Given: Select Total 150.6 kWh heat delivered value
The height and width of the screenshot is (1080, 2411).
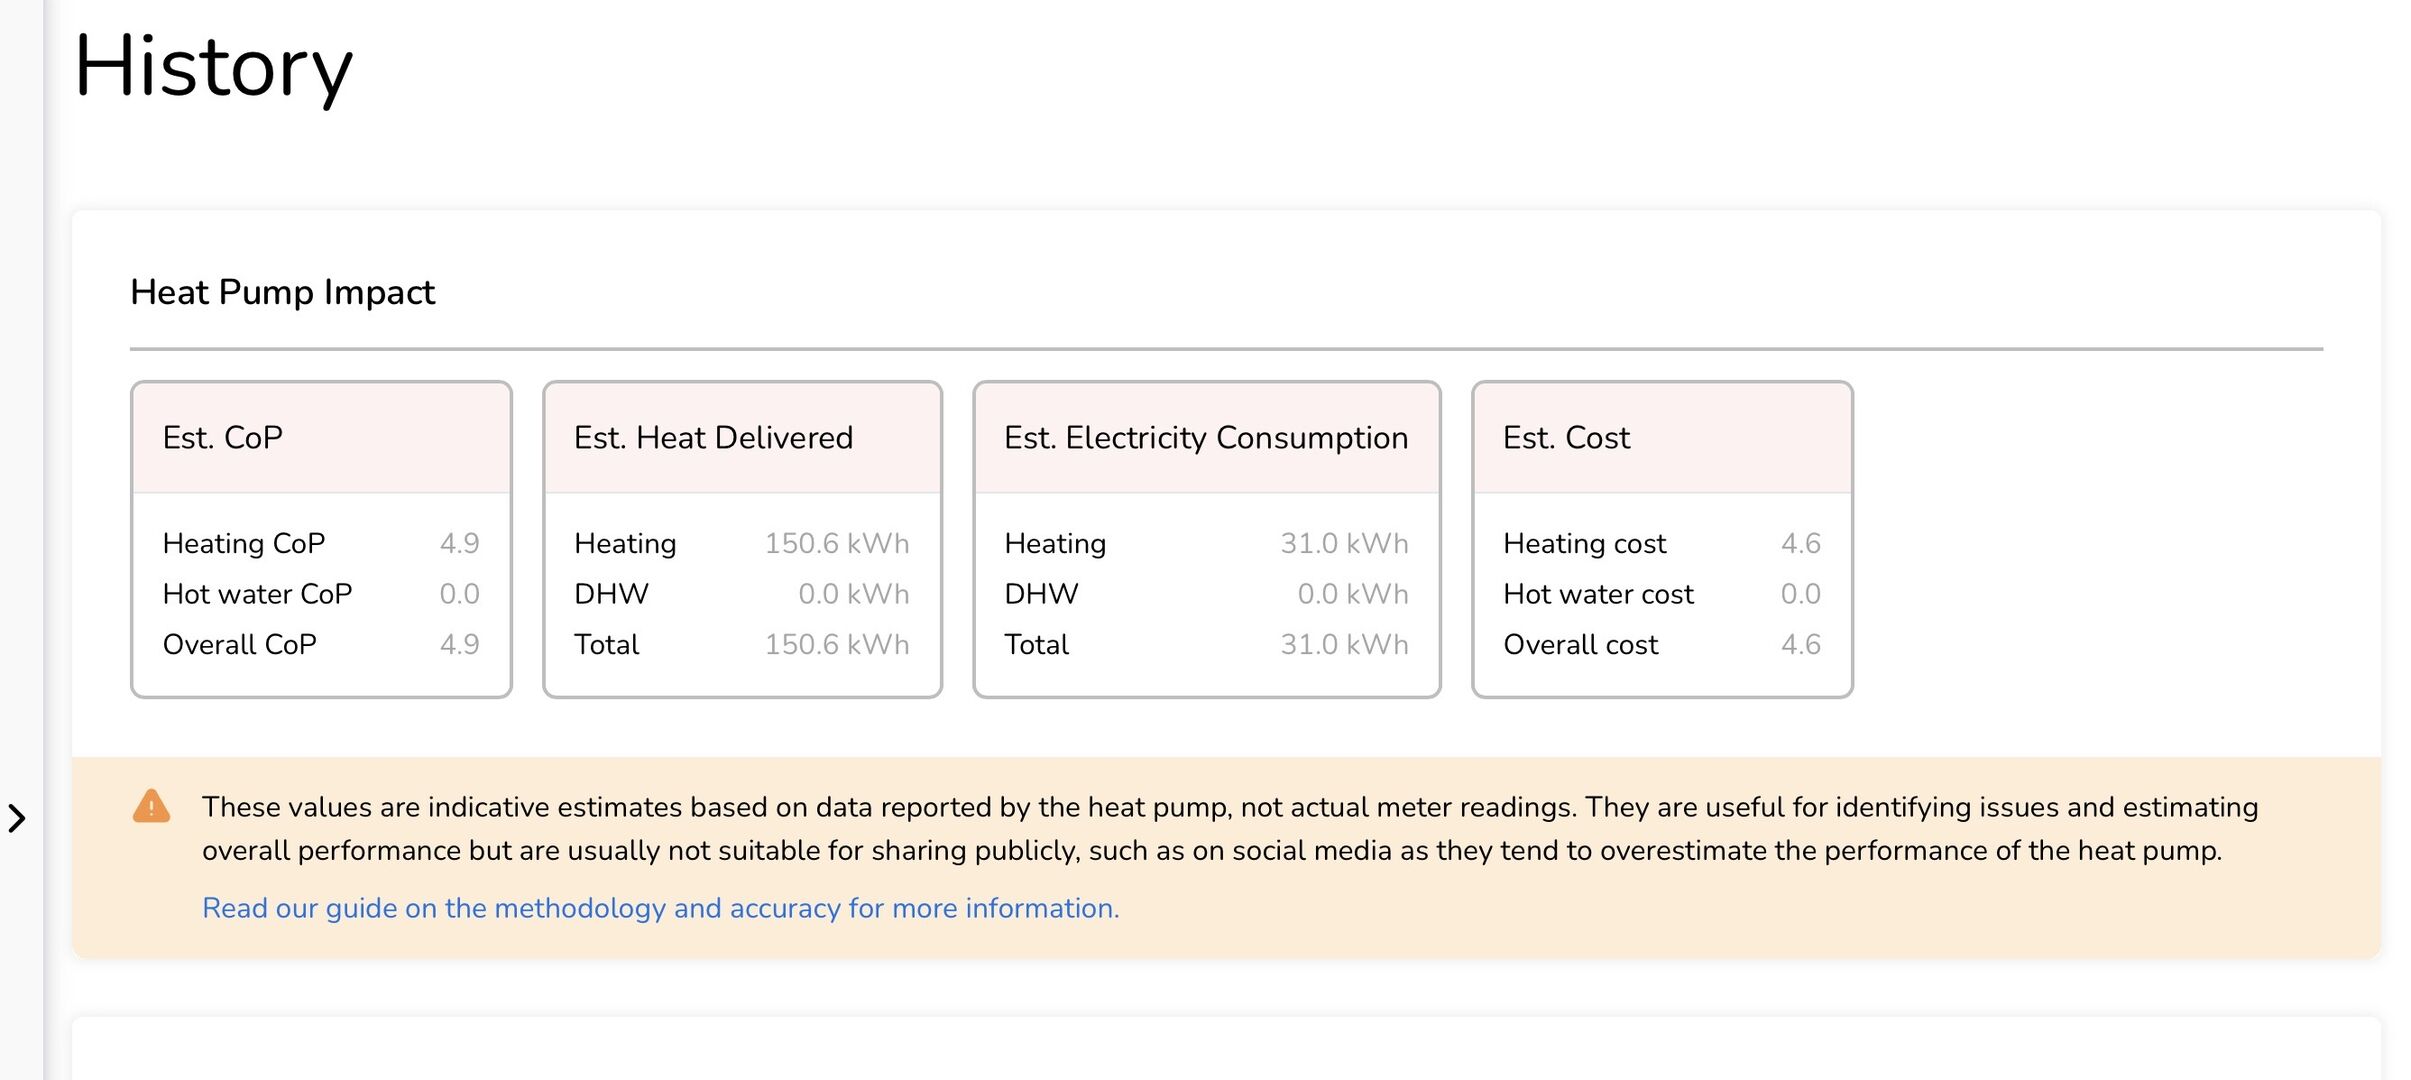Looking at the screenshot, I should (x=836, y=645).
